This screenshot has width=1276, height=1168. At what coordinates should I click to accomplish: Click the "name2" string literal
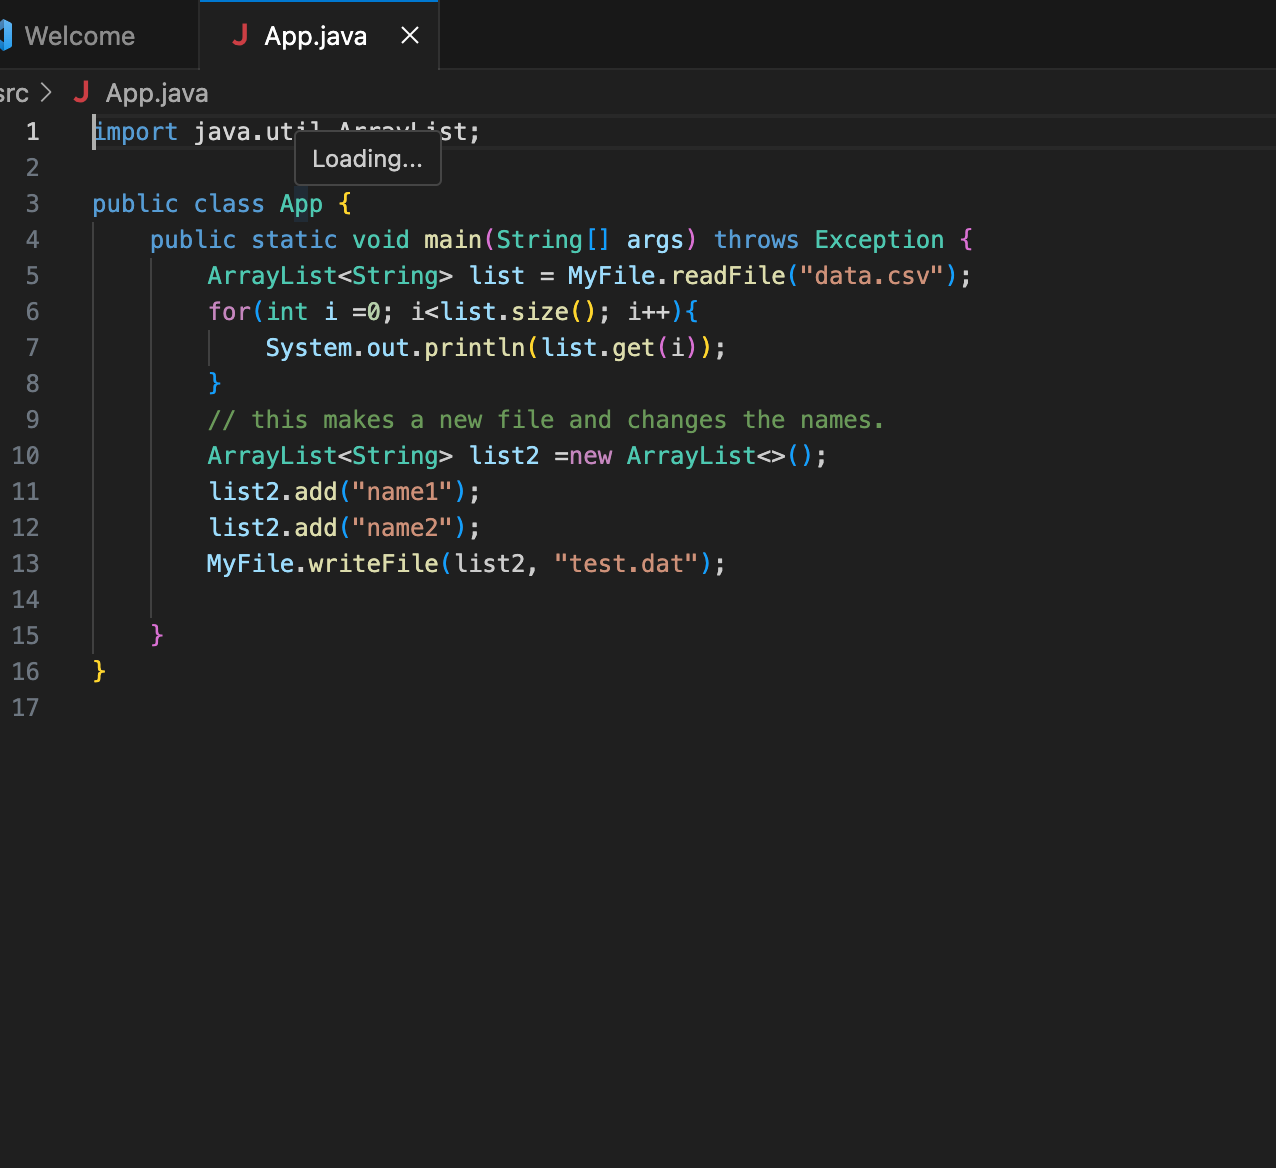pyautogui.click(x=402, y=528)
